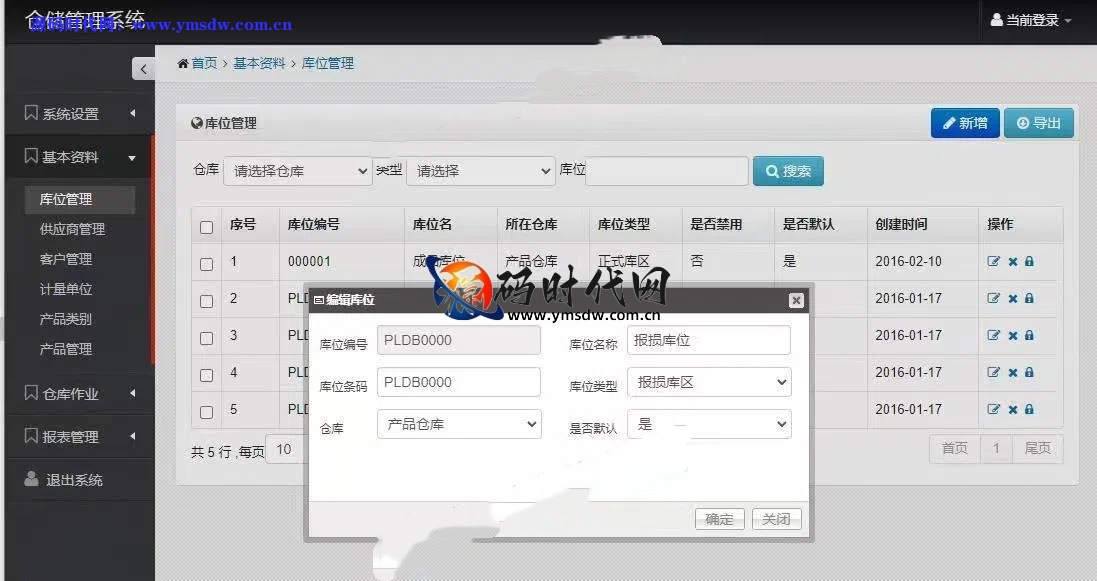Select 供应商管理 in the sidebar
The width and height of the screenshot is (1097, 581).
click(x=72, y=229)
